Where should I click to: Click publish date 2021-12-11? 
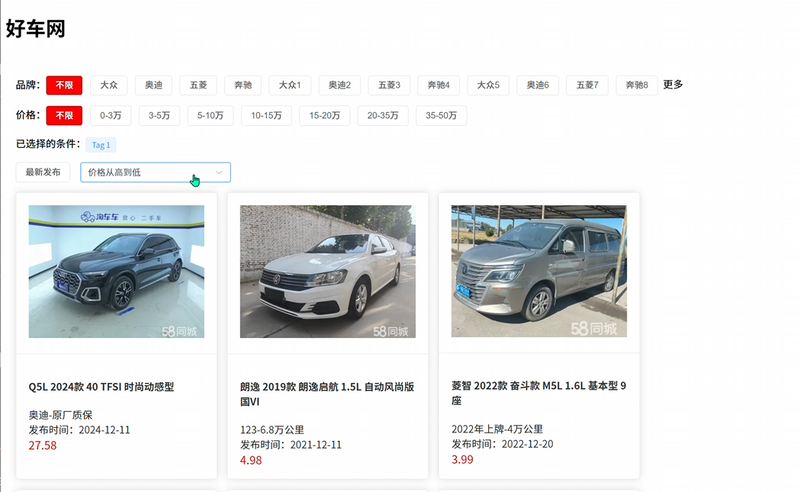(316, 445)
